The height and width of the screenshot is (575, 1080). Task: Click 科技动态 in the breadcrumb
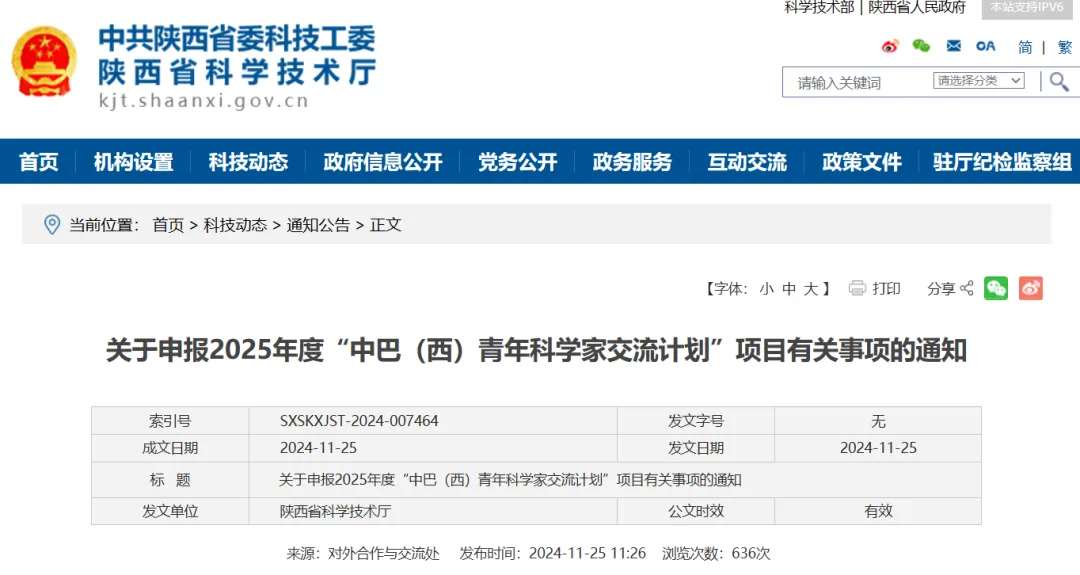coord(235,224)
